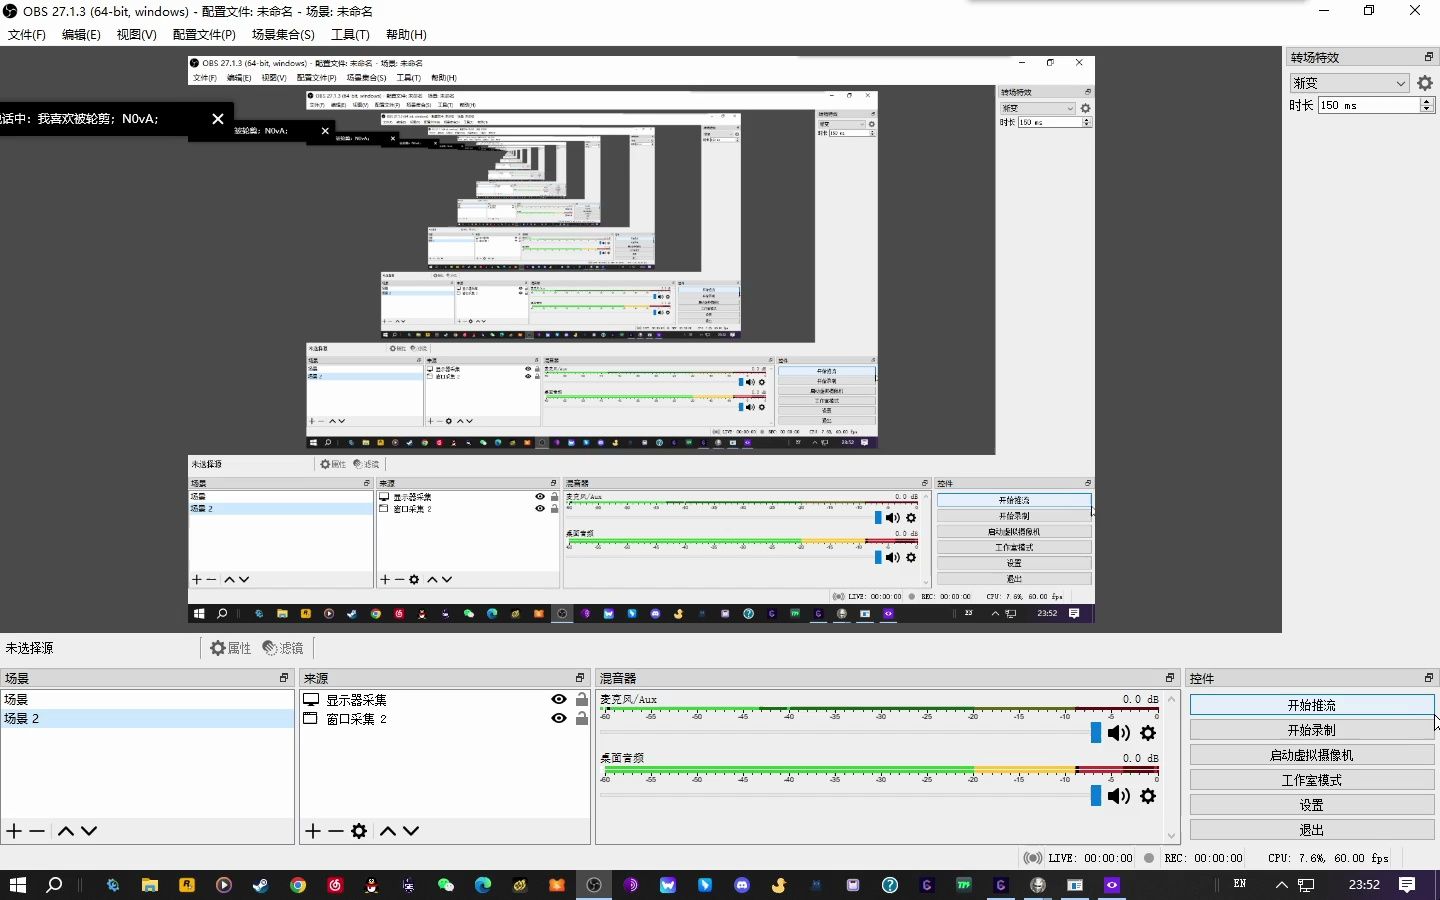Move the selected source down
The image size is (1440, 900).
point(411,831)
